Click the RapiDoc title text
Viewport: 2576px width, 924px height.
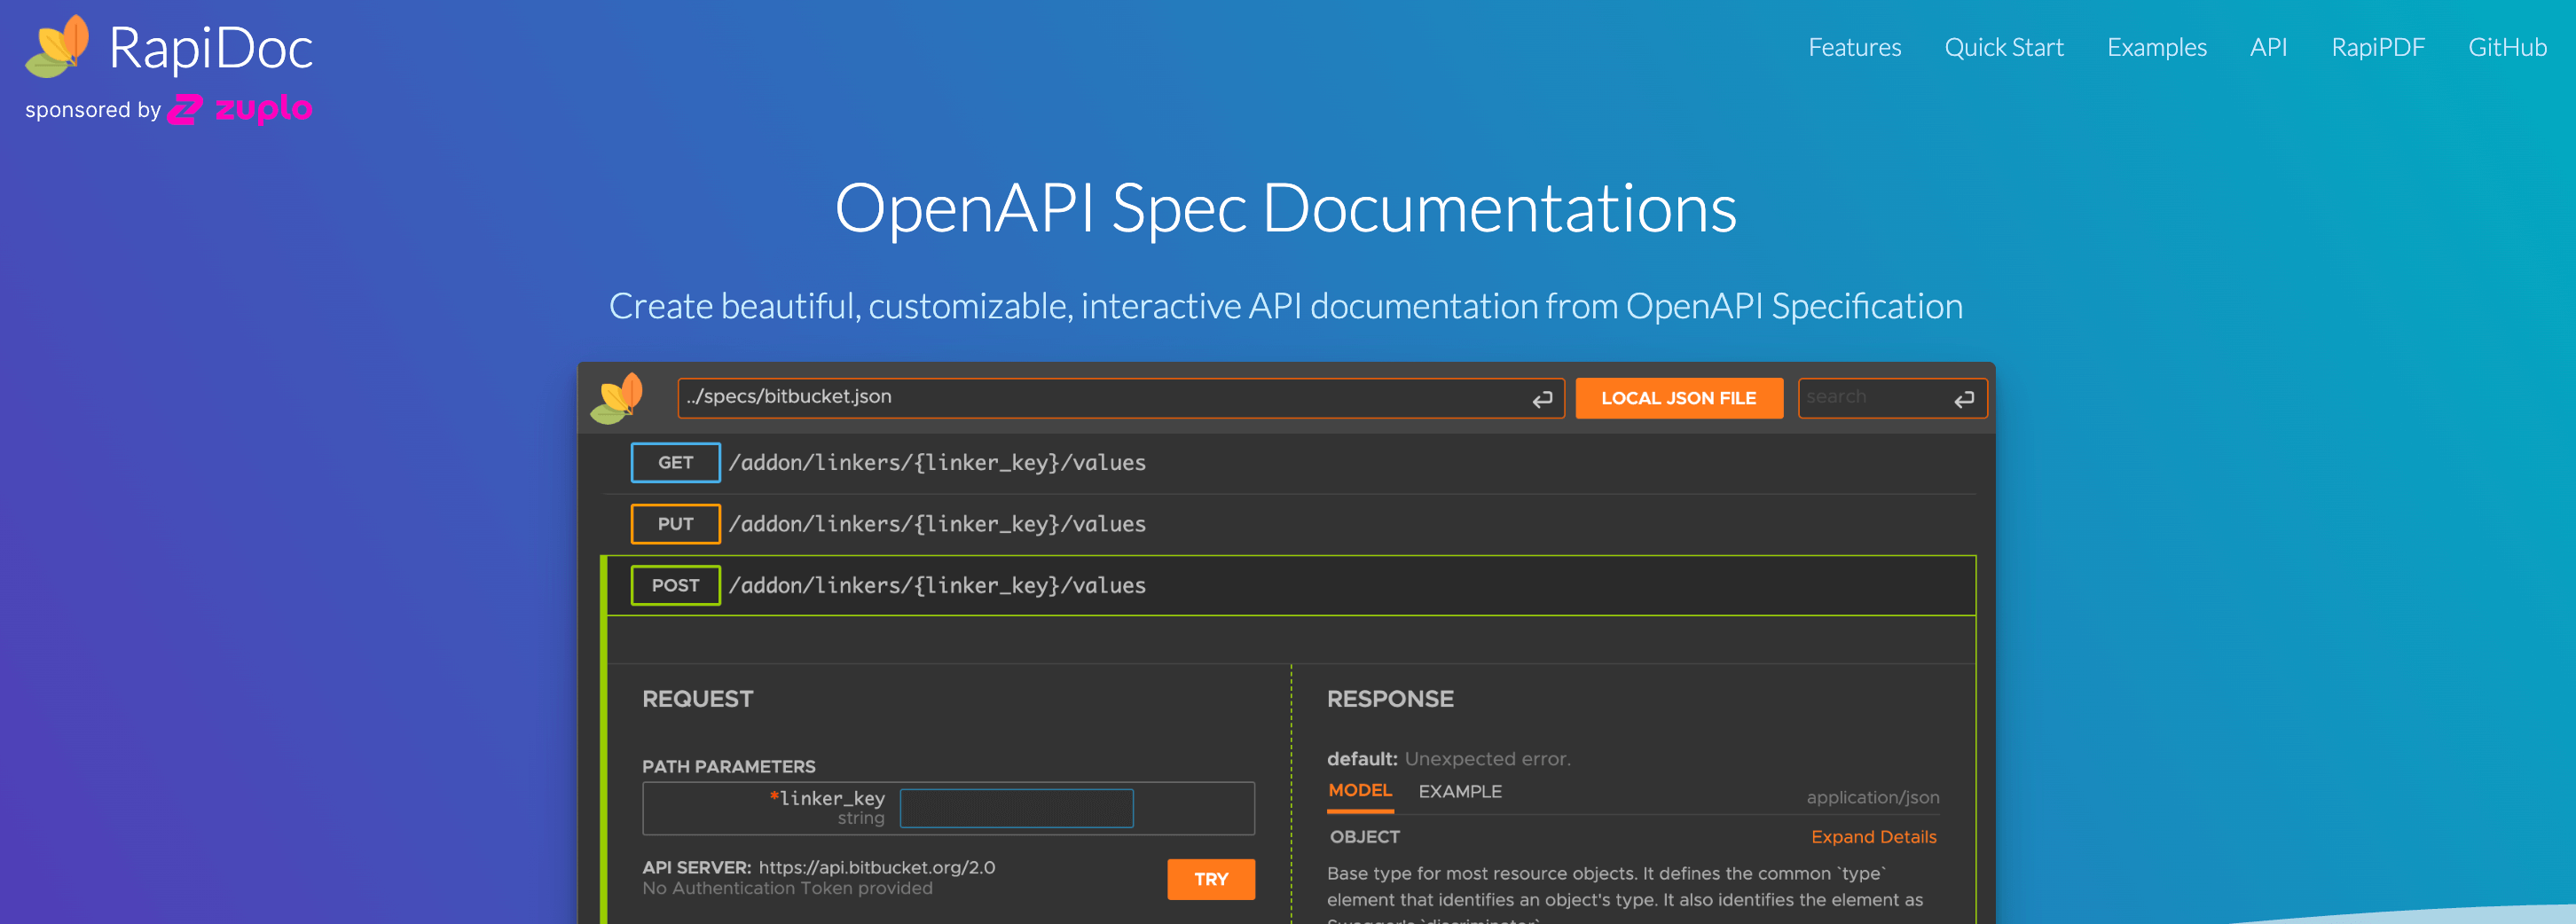[210, 48]
